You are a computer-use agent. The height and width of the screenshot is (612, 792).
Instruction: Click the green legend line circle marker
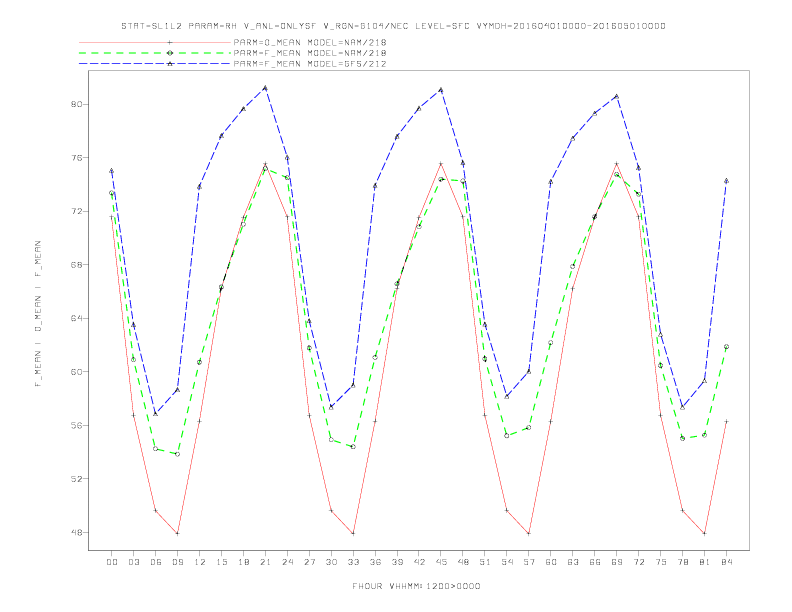(x=170, y=53)
